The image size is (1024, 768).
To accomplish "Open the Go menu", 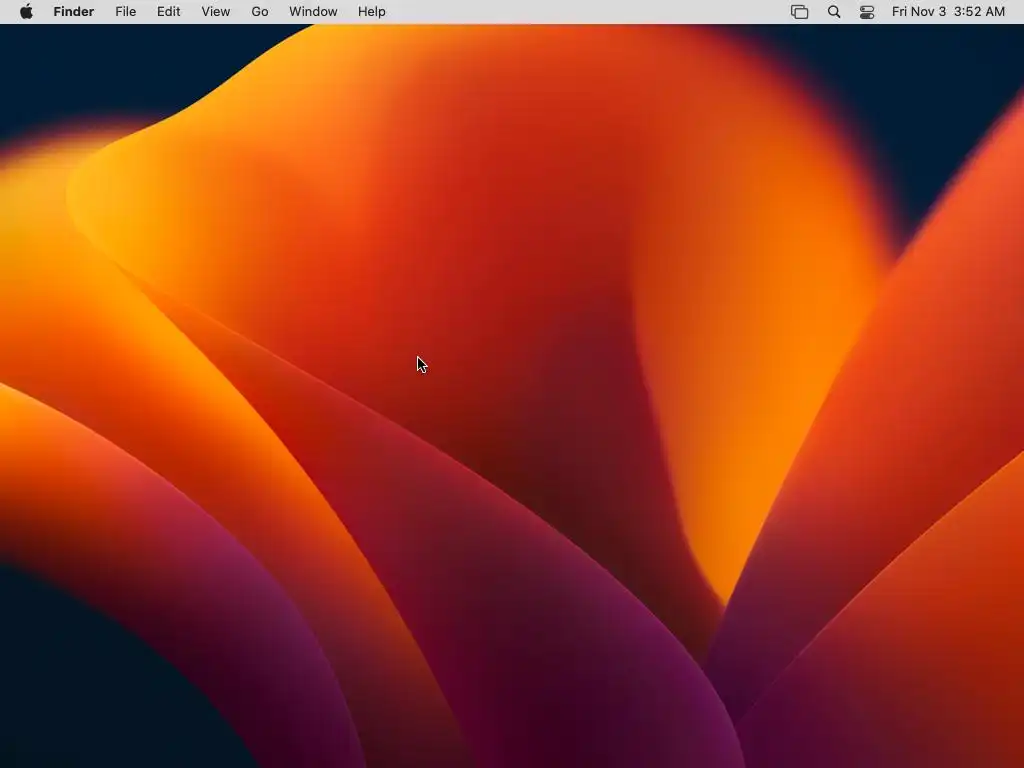I will coord(260,12).
